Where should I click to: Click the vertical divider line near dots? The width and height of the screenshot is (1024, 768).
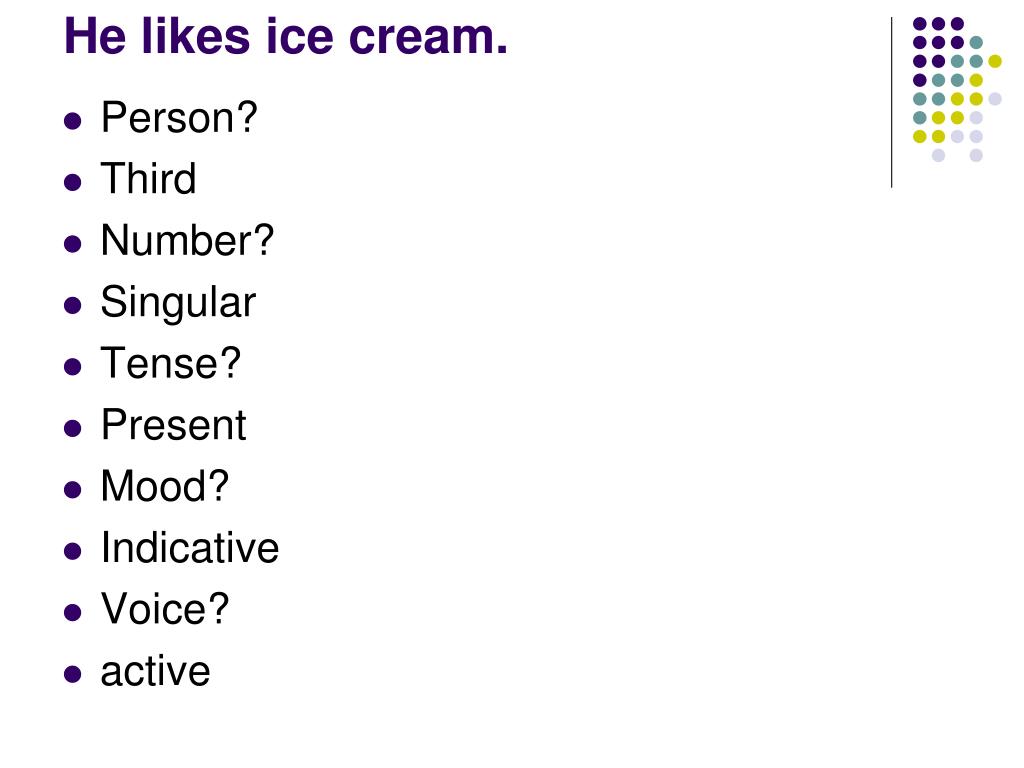click(x=891, y=103)
